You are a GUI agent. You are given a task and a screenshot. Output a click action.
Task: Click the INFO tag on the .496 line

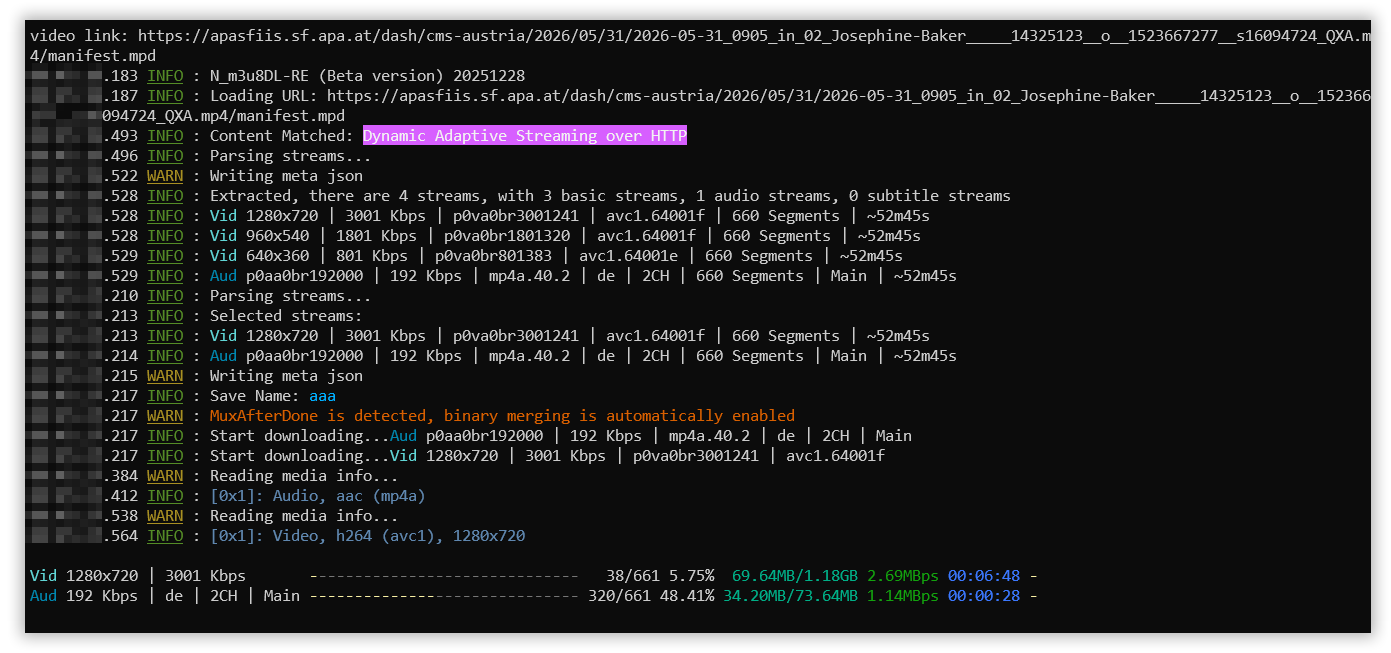click(x=165, y=156)
